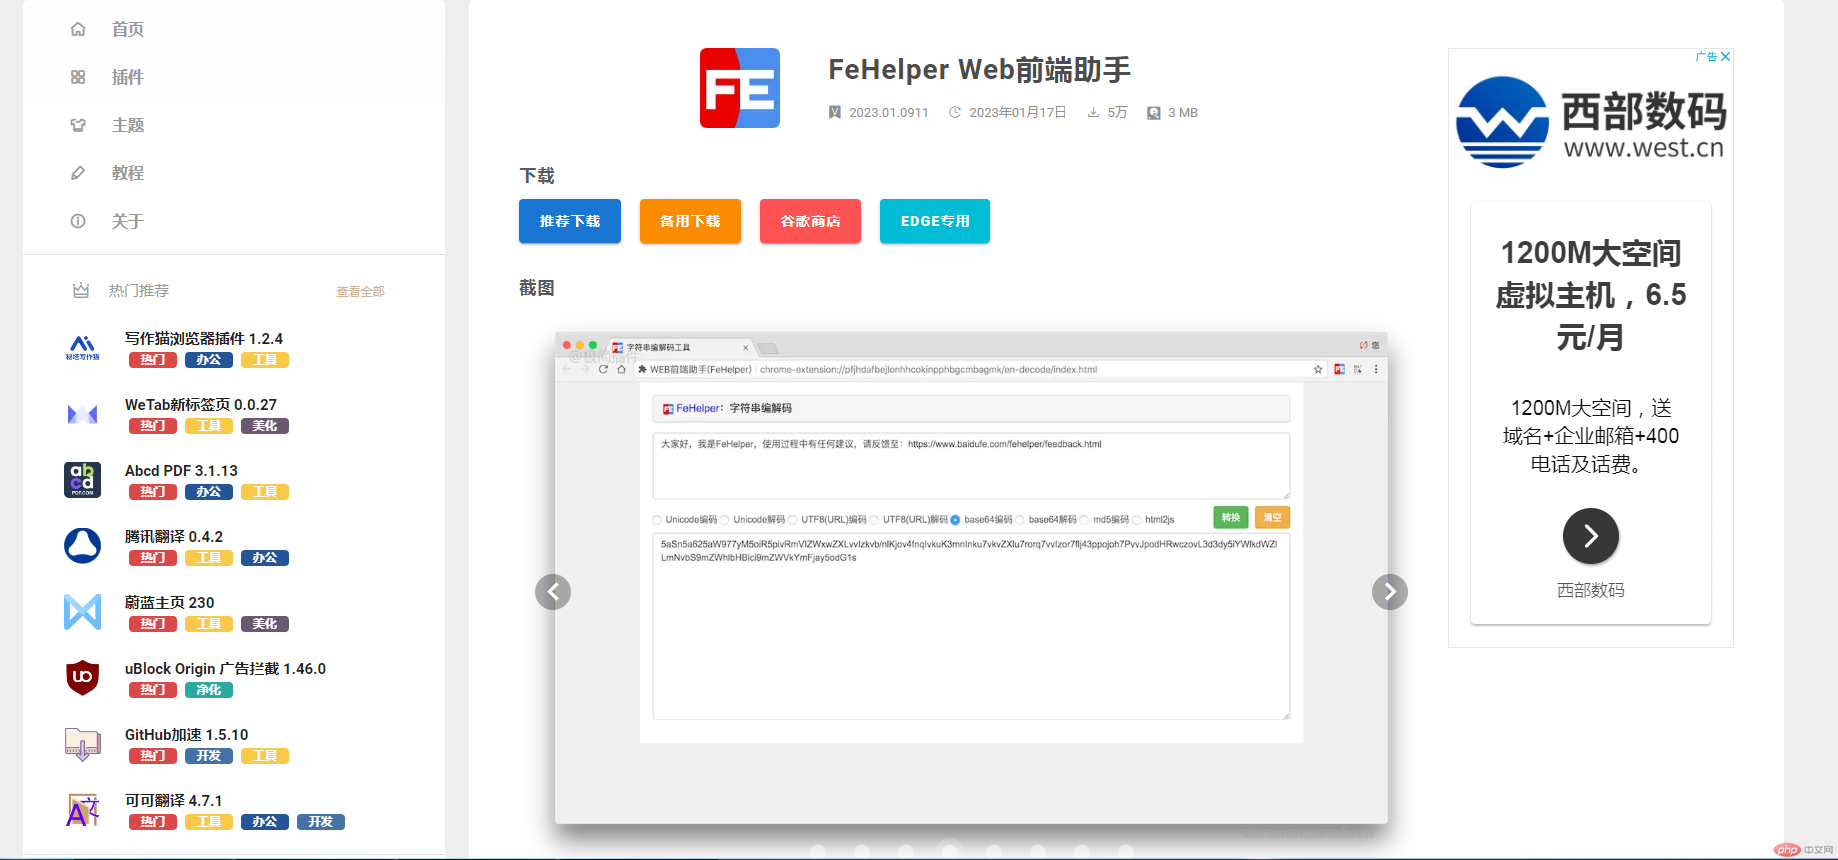Click the 教程 pencil icon in the sidebar
This screenshot has height=860, width=1838.
[x=78, y=173]
